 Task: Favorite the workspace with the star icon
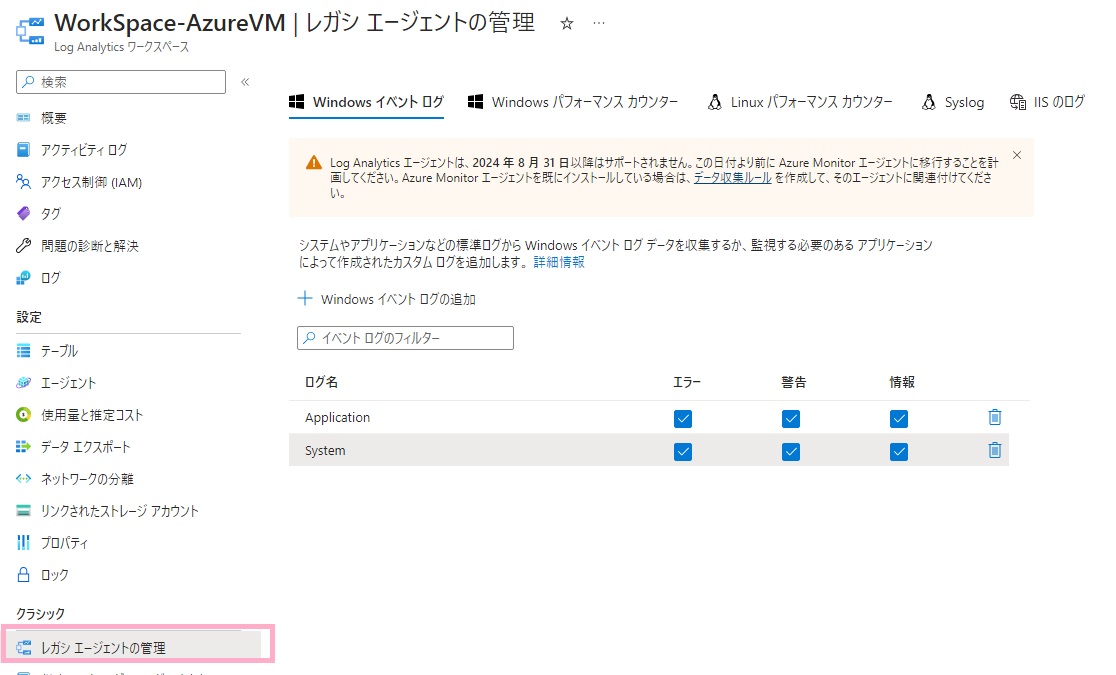[567, 23]
